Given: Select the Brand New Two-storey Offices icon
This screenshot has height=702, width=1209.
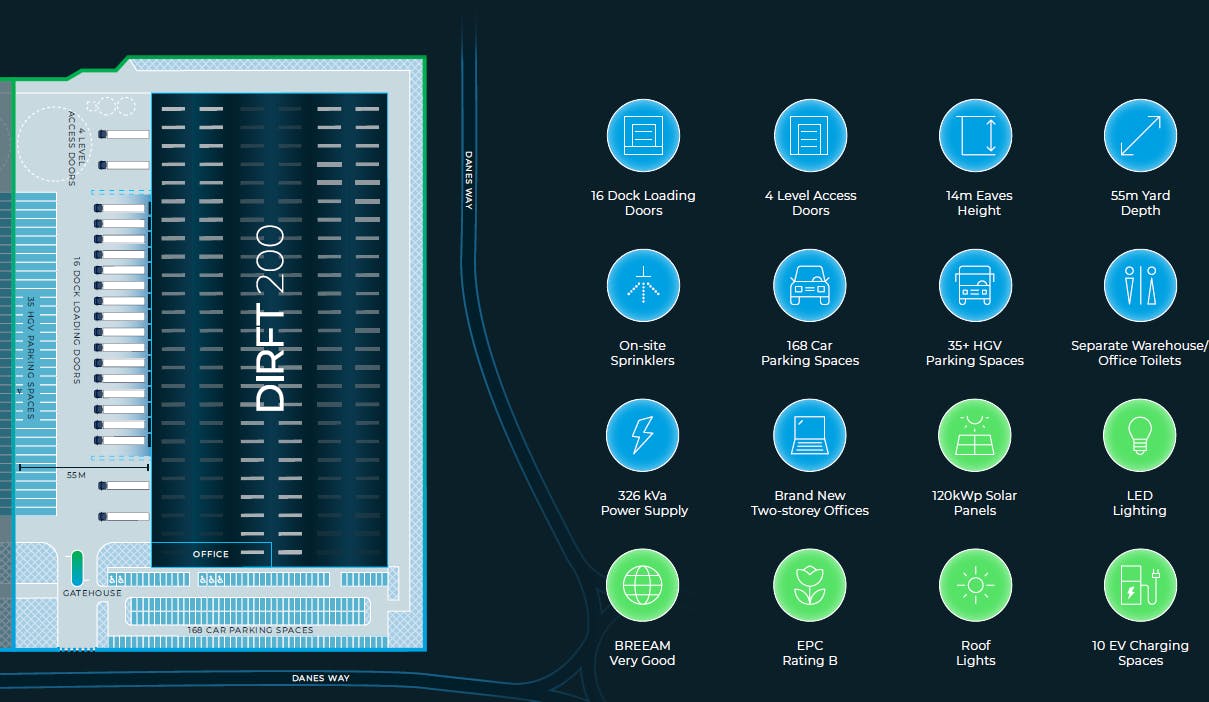Looking at the screenshot, I should pyautogui.click(x=810, y=436).
